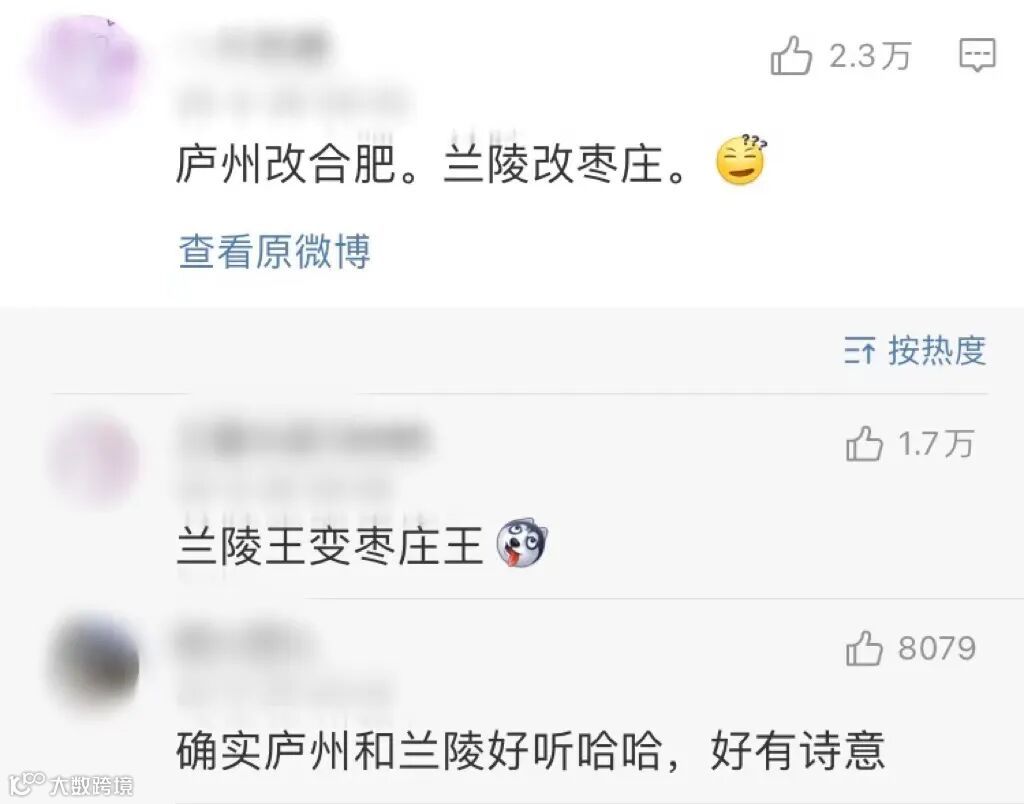Like the top post with 2.3万 likes
Screen dimensions: 1024x804
(x=791, y=56)
